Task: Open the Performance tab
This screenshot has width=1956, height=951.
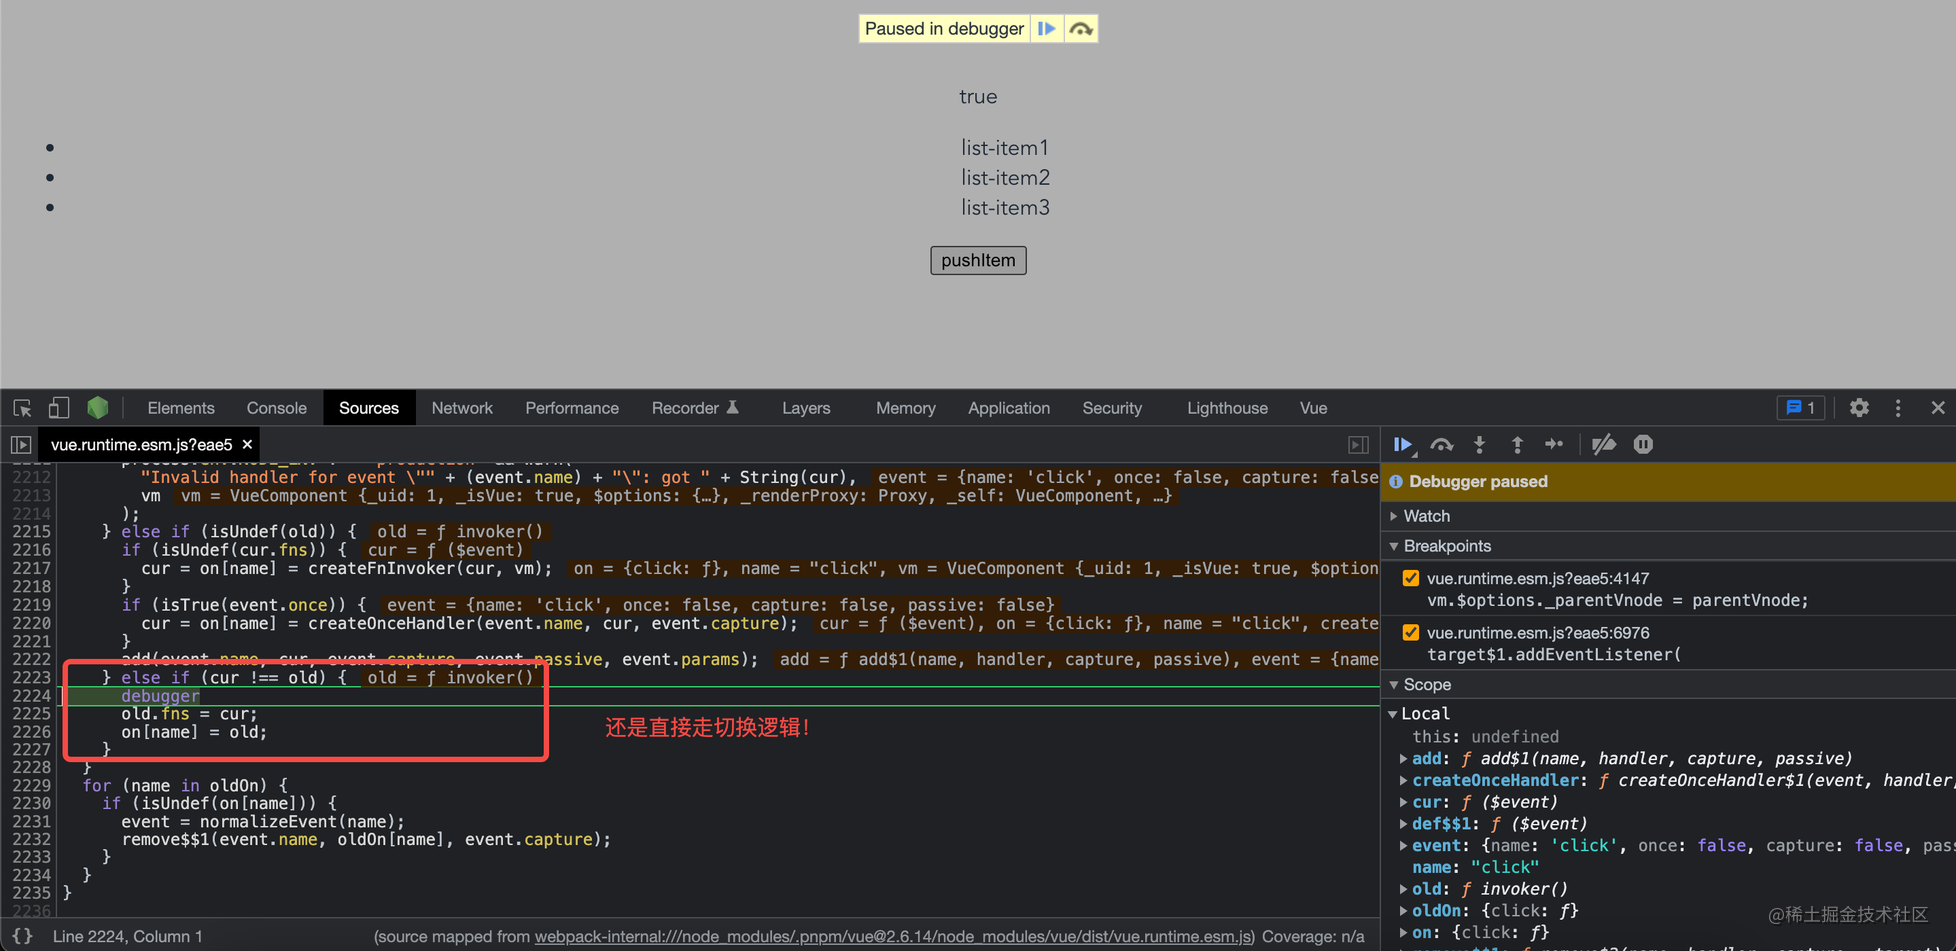Action: pos(572,408)
